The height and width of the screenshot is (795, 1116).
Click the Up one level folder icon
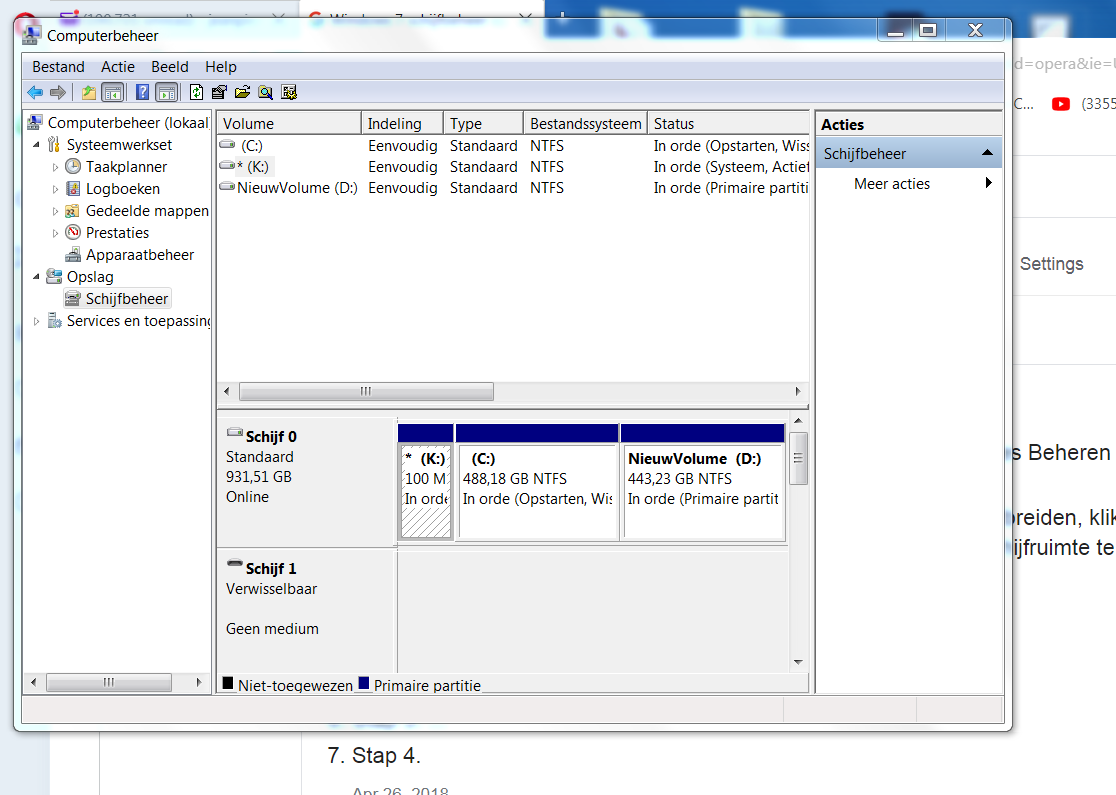click(88, 93)
